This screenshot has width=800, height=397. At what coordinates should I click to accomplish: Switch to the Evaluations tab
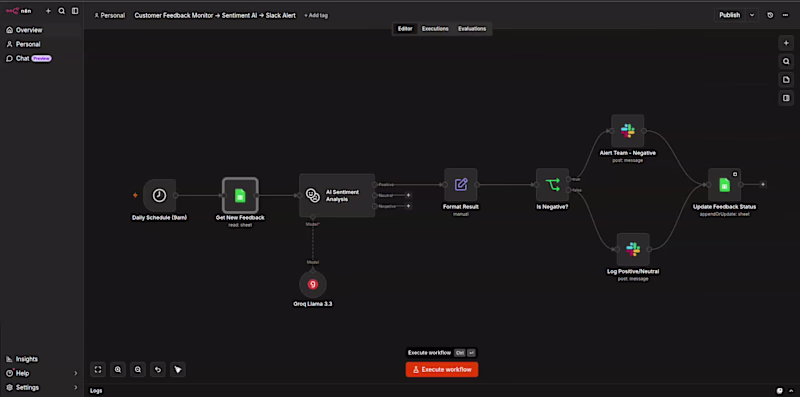[x=472, y=29]
